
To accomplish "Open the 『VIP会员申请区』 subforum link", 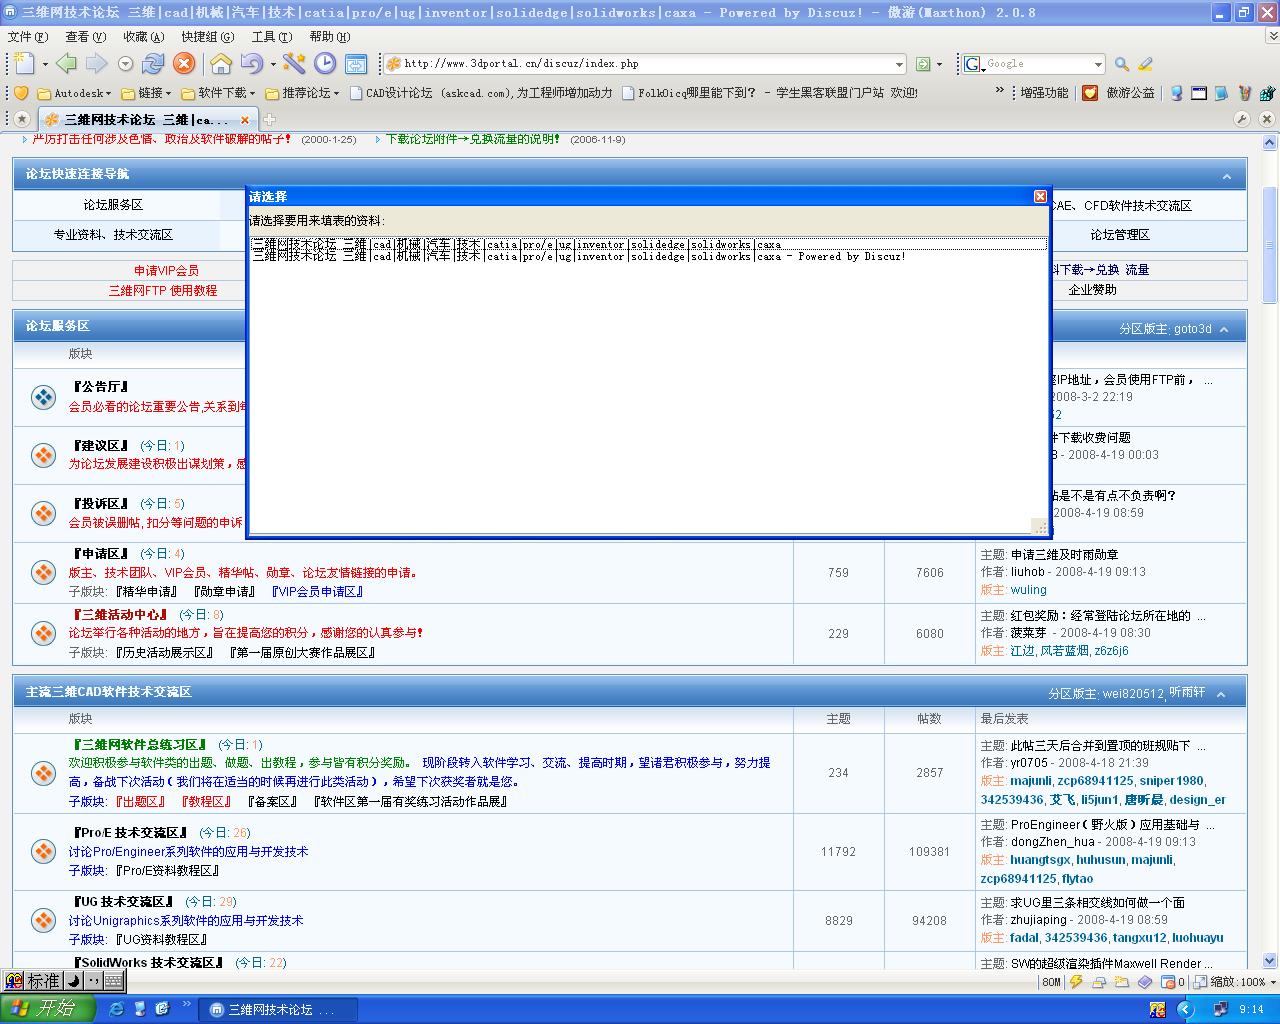I will pyautogui.click(x=318, y=592).
